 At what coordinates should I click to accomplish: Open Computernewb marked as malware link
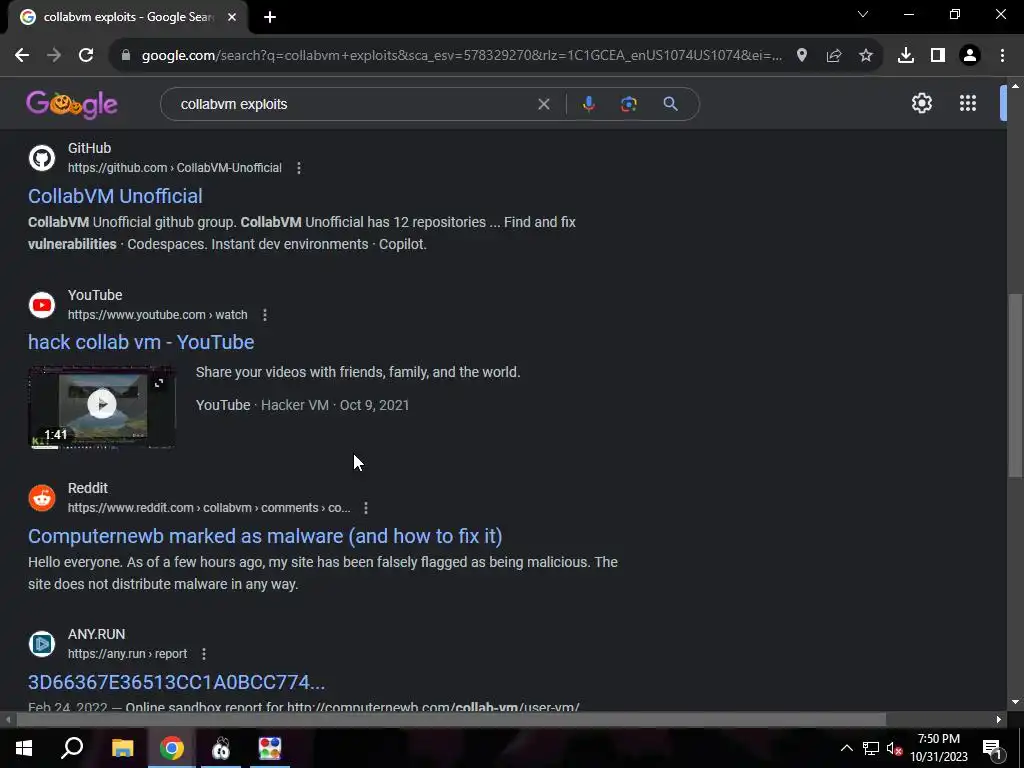click(x=265, y=536)
